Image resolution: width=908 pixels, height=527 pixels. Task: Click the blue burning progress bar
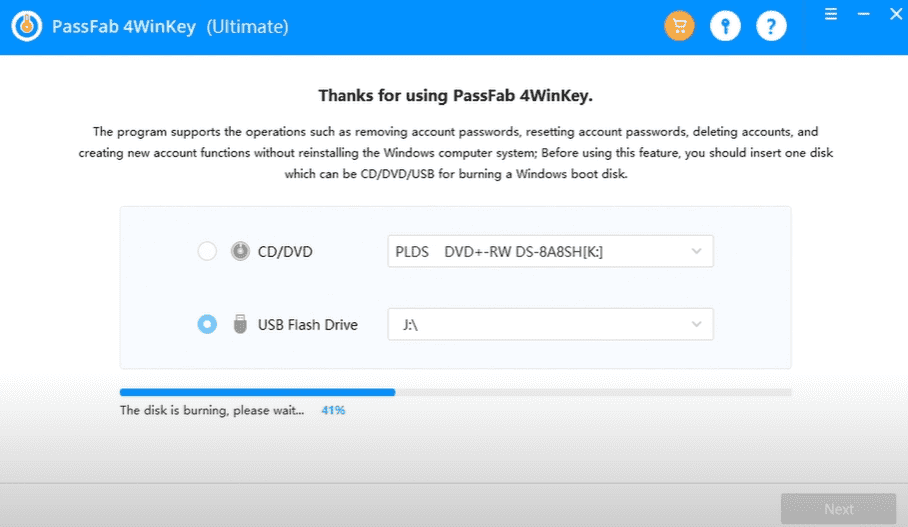coord(257,393)
